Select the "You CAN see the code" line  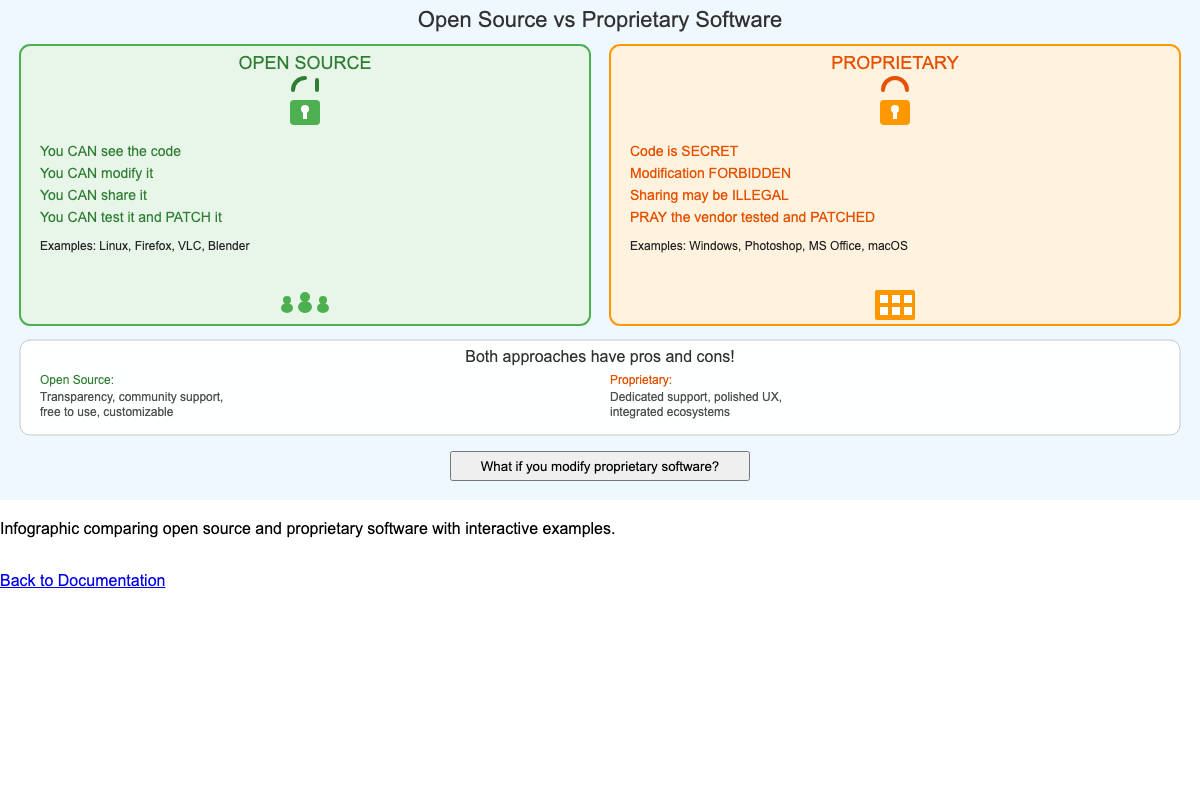(110, 151)
